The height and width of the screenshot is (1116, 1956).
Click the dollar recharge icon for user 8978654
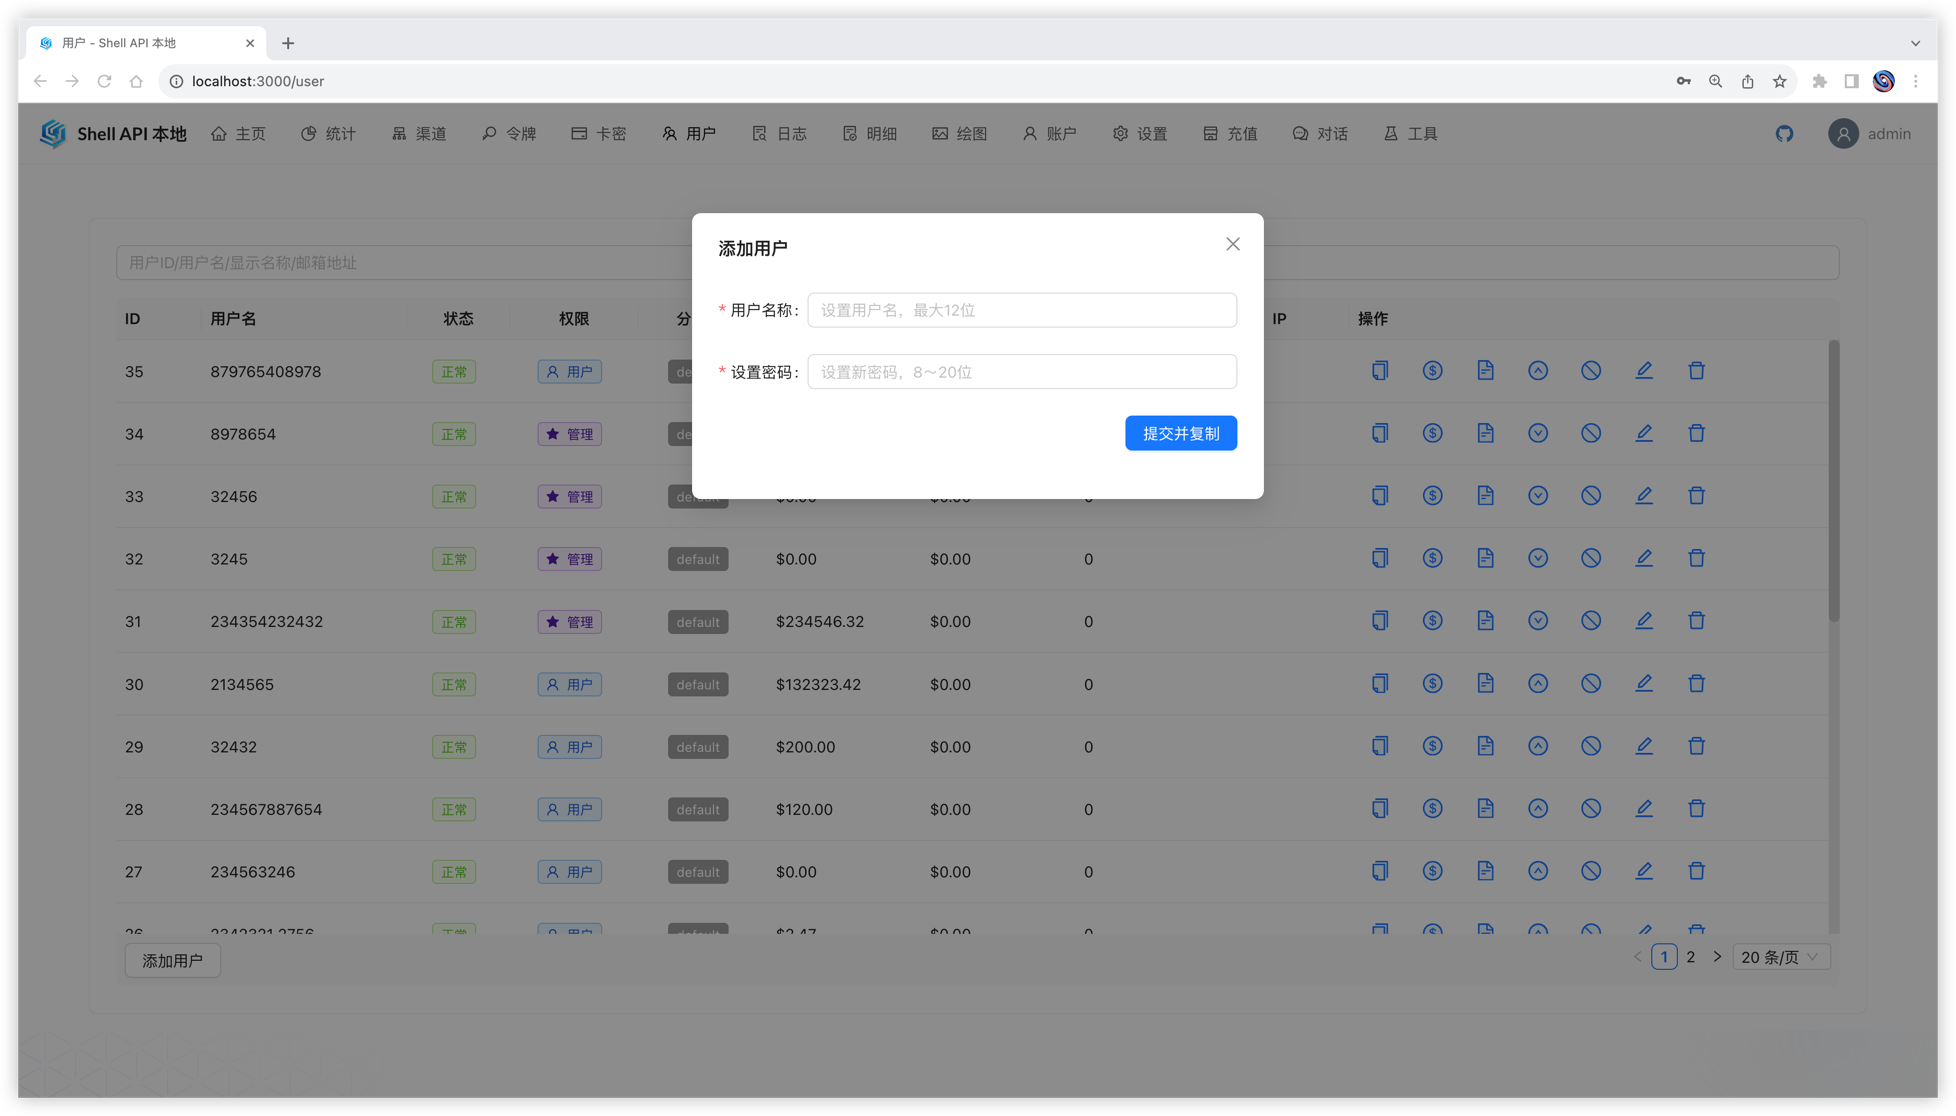point(1432,433)
